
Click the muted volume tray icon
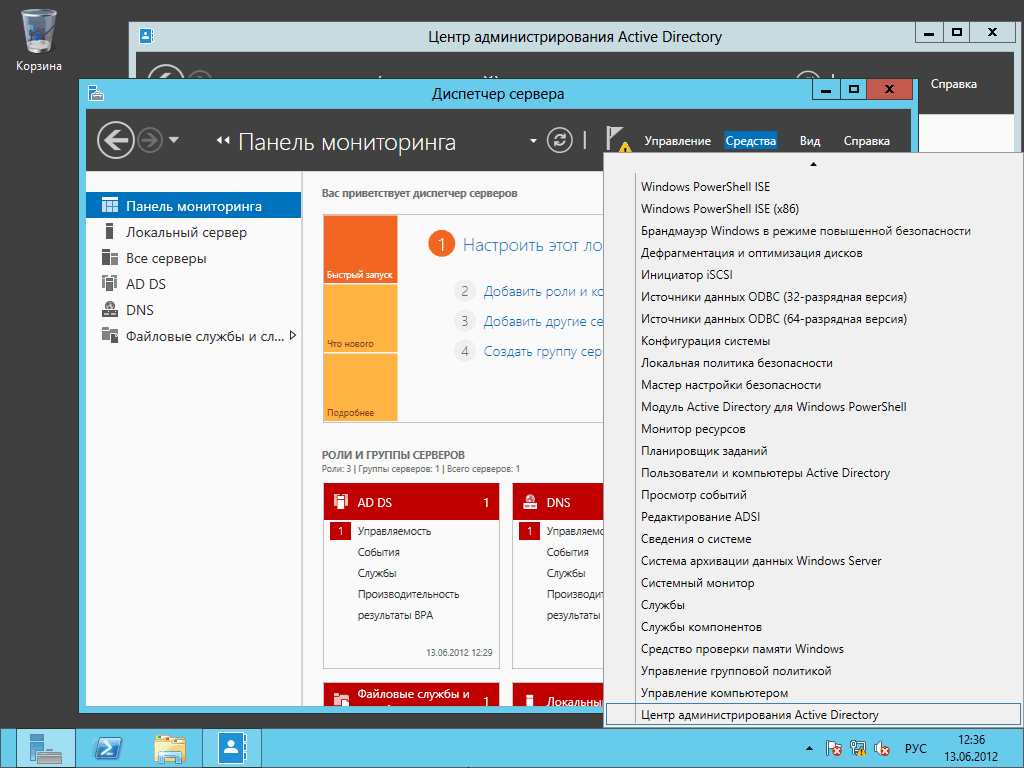[882, 748]
